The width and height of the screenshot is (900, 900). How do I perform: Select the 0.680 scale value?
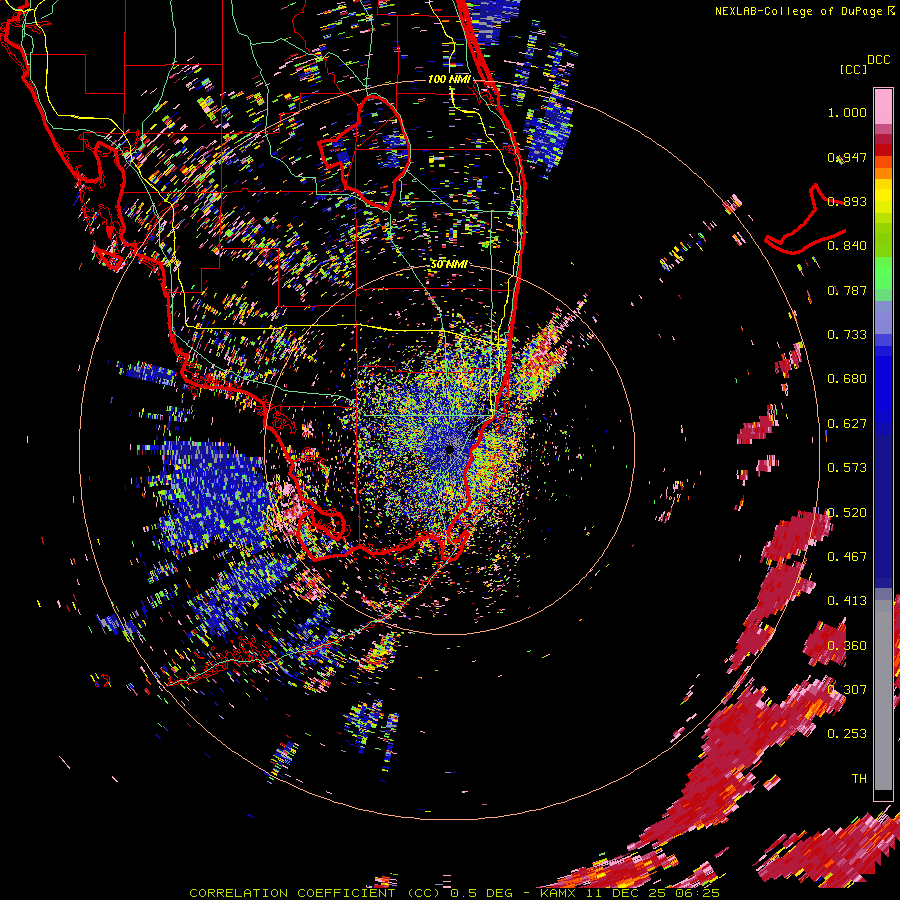tap(847, 379)
